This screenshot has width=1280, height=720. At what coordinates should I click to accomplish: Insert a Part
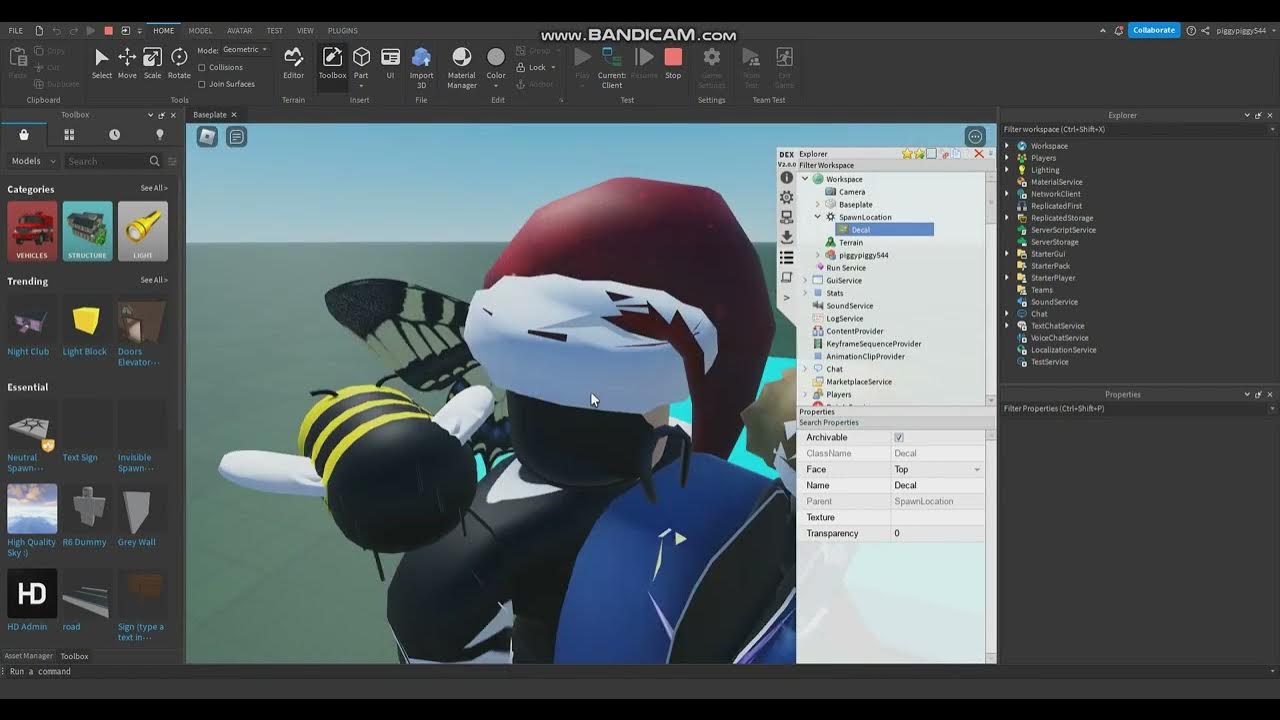point(361,62)
